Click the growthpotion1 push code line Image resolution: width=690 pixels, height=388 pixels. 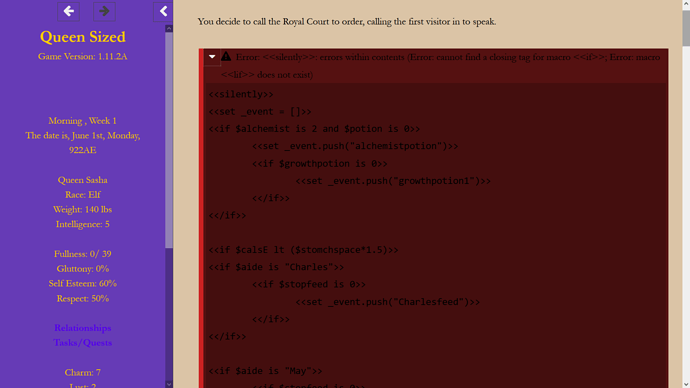point(393,181)
